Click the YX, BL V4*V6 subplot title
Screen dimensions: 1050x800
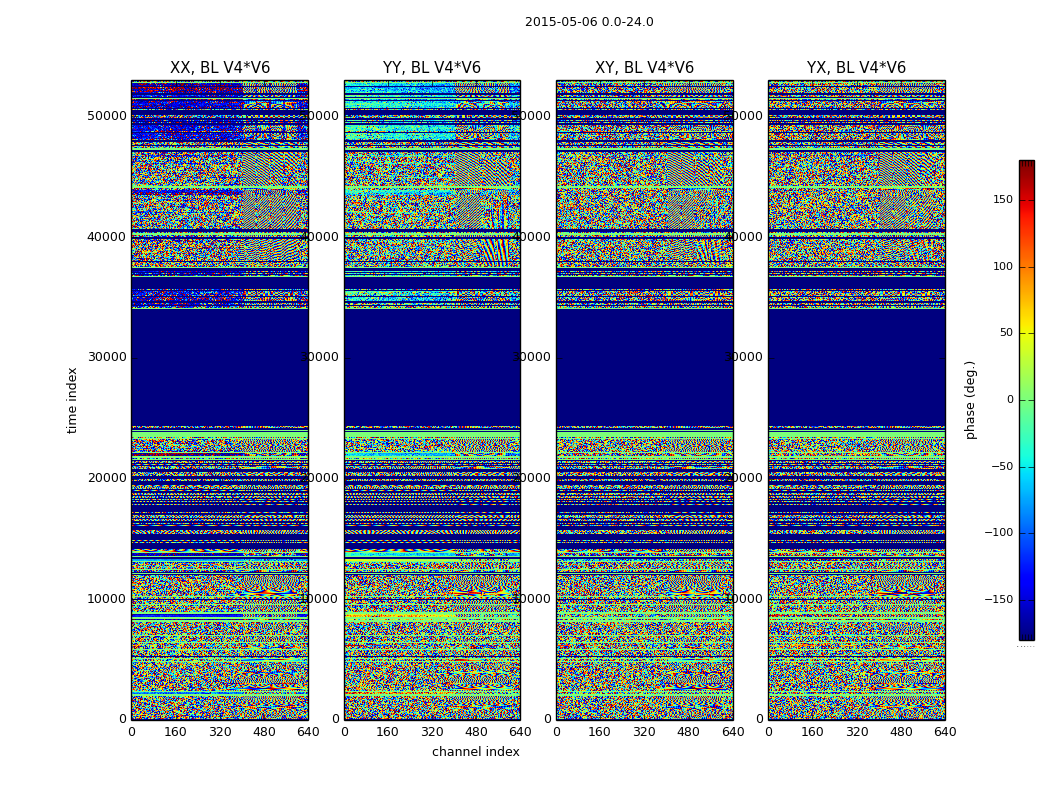pyautogui.click(x=856, y=68)
